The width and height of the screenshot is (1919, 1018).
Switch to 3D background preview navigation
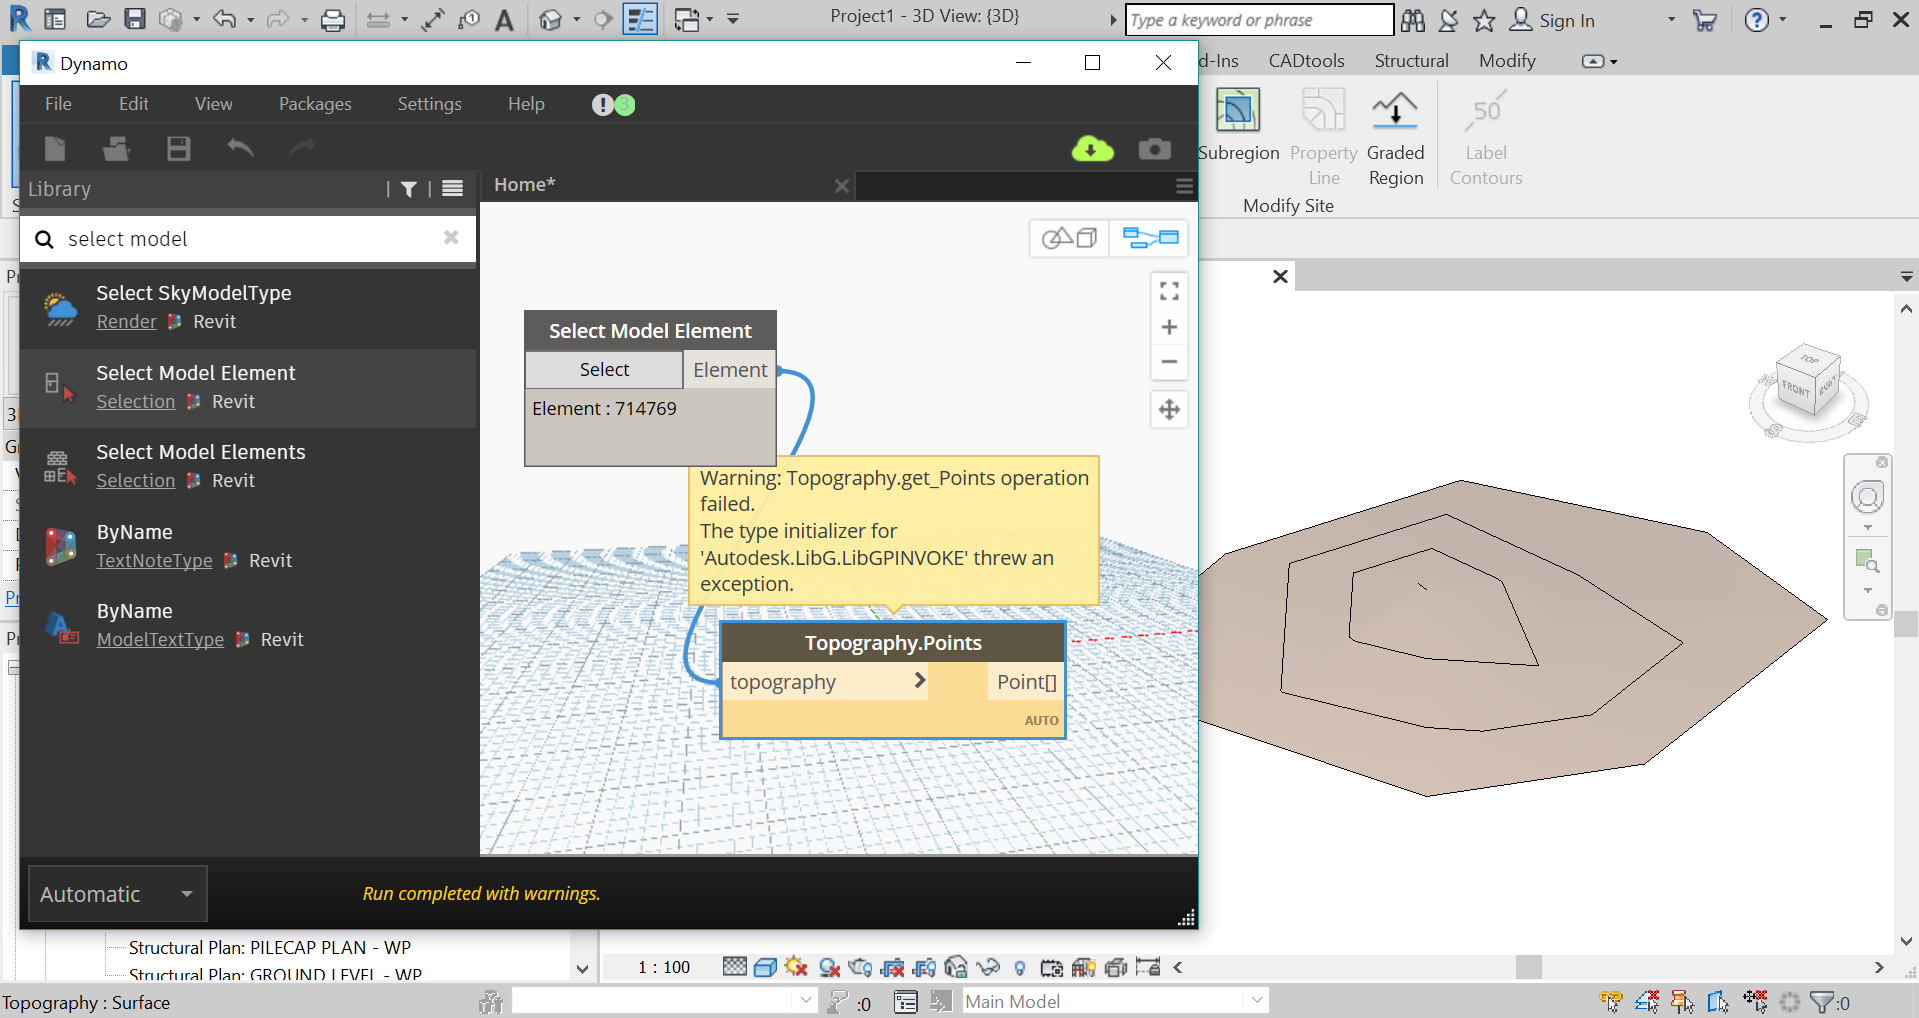[1069, 238]
